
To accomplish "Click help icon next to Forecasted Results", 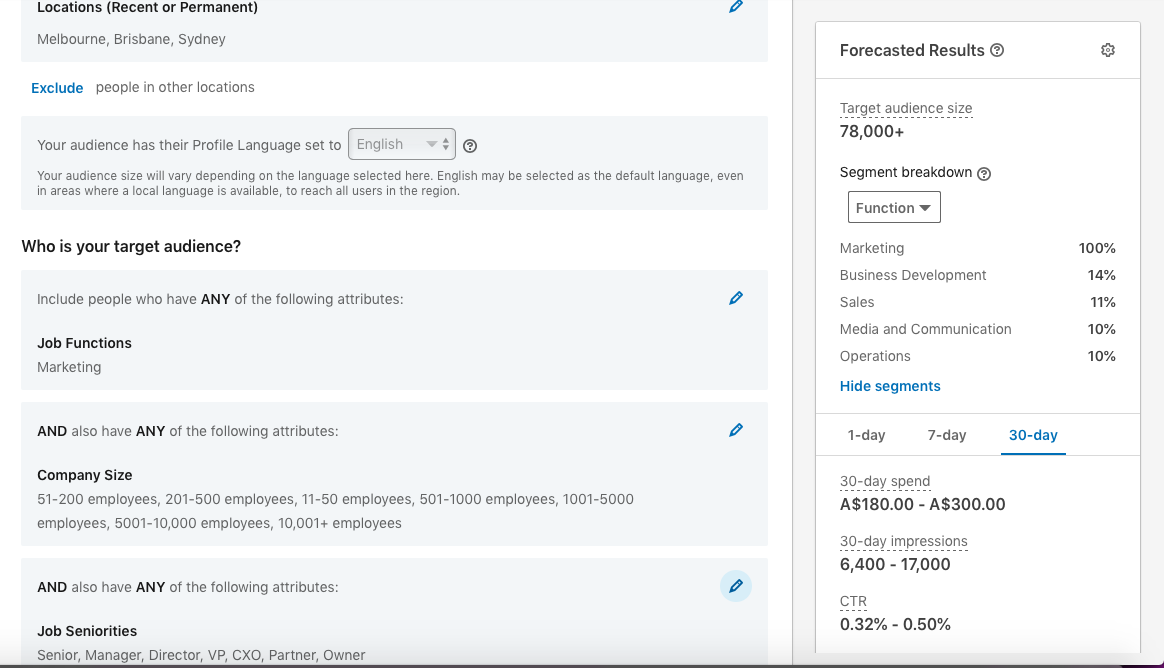I will pos(997,51).
